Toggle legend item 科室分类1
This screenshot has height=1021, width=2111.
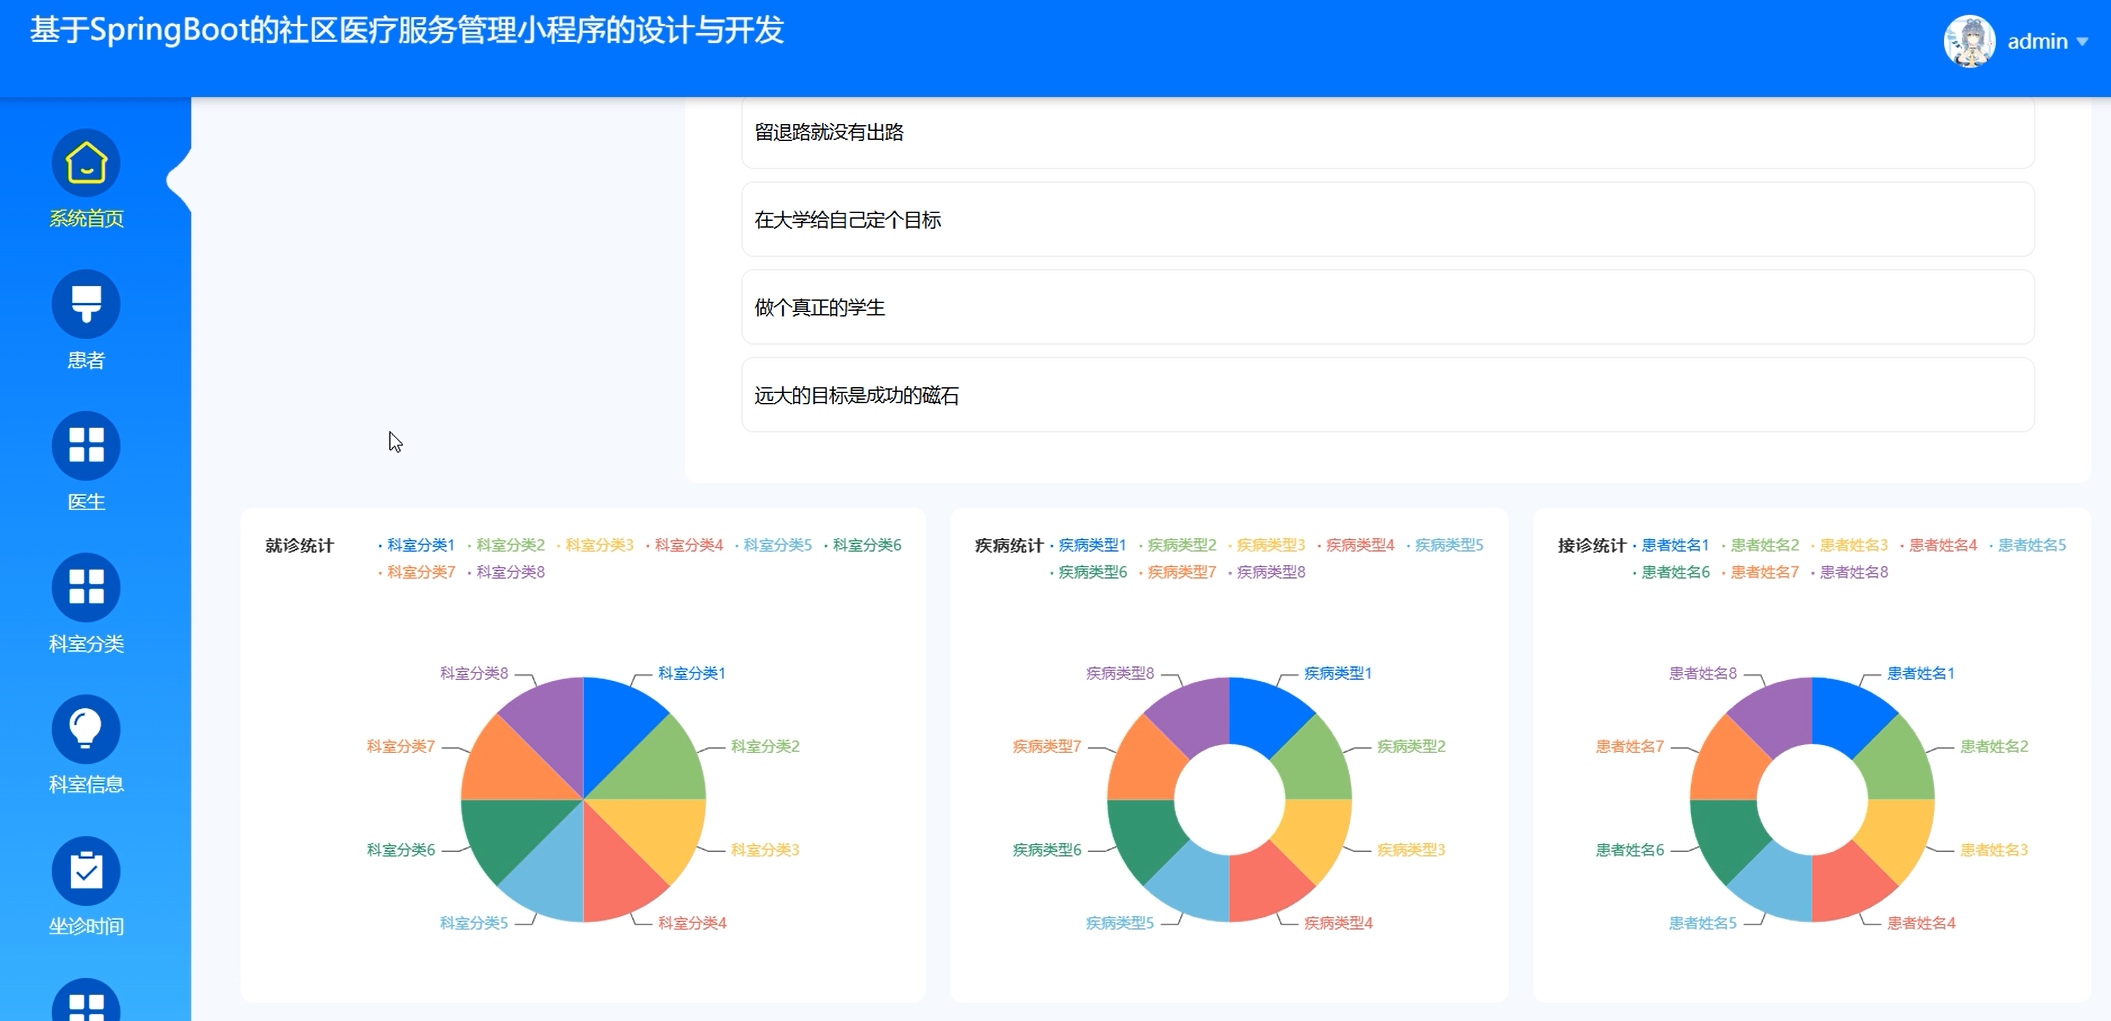coord(416,545)
